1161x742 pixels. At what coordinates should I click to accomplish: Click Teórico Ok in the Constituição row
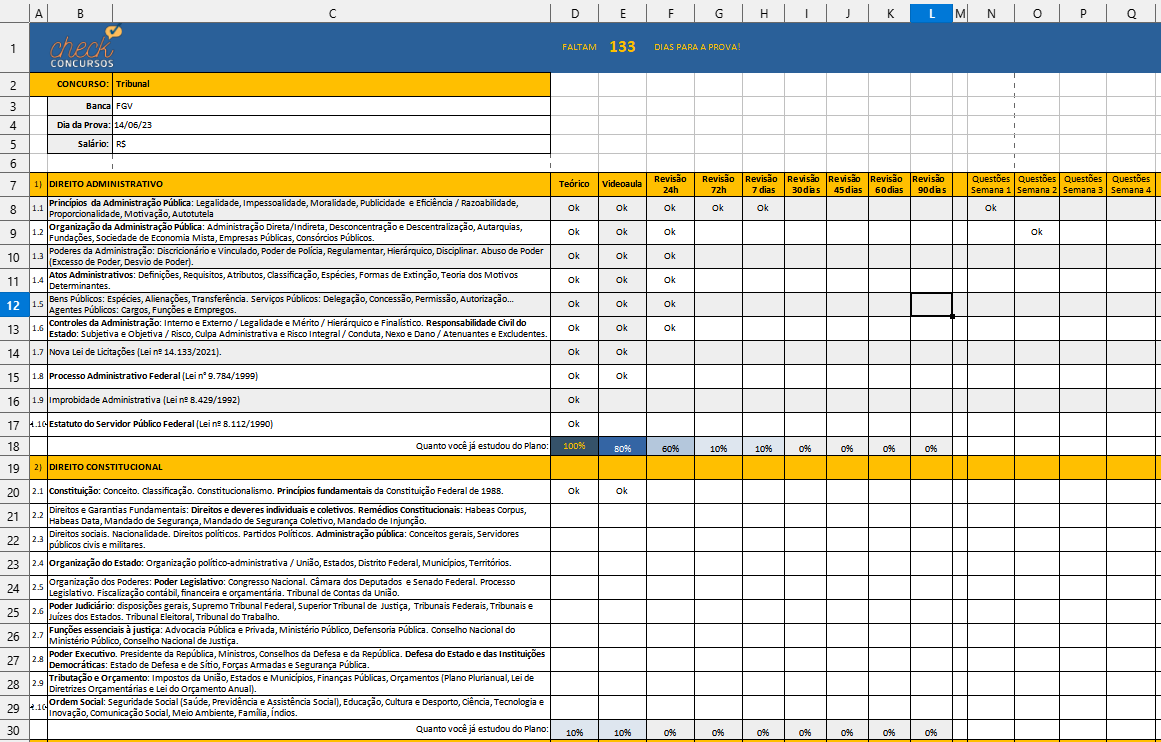point(574,491)
